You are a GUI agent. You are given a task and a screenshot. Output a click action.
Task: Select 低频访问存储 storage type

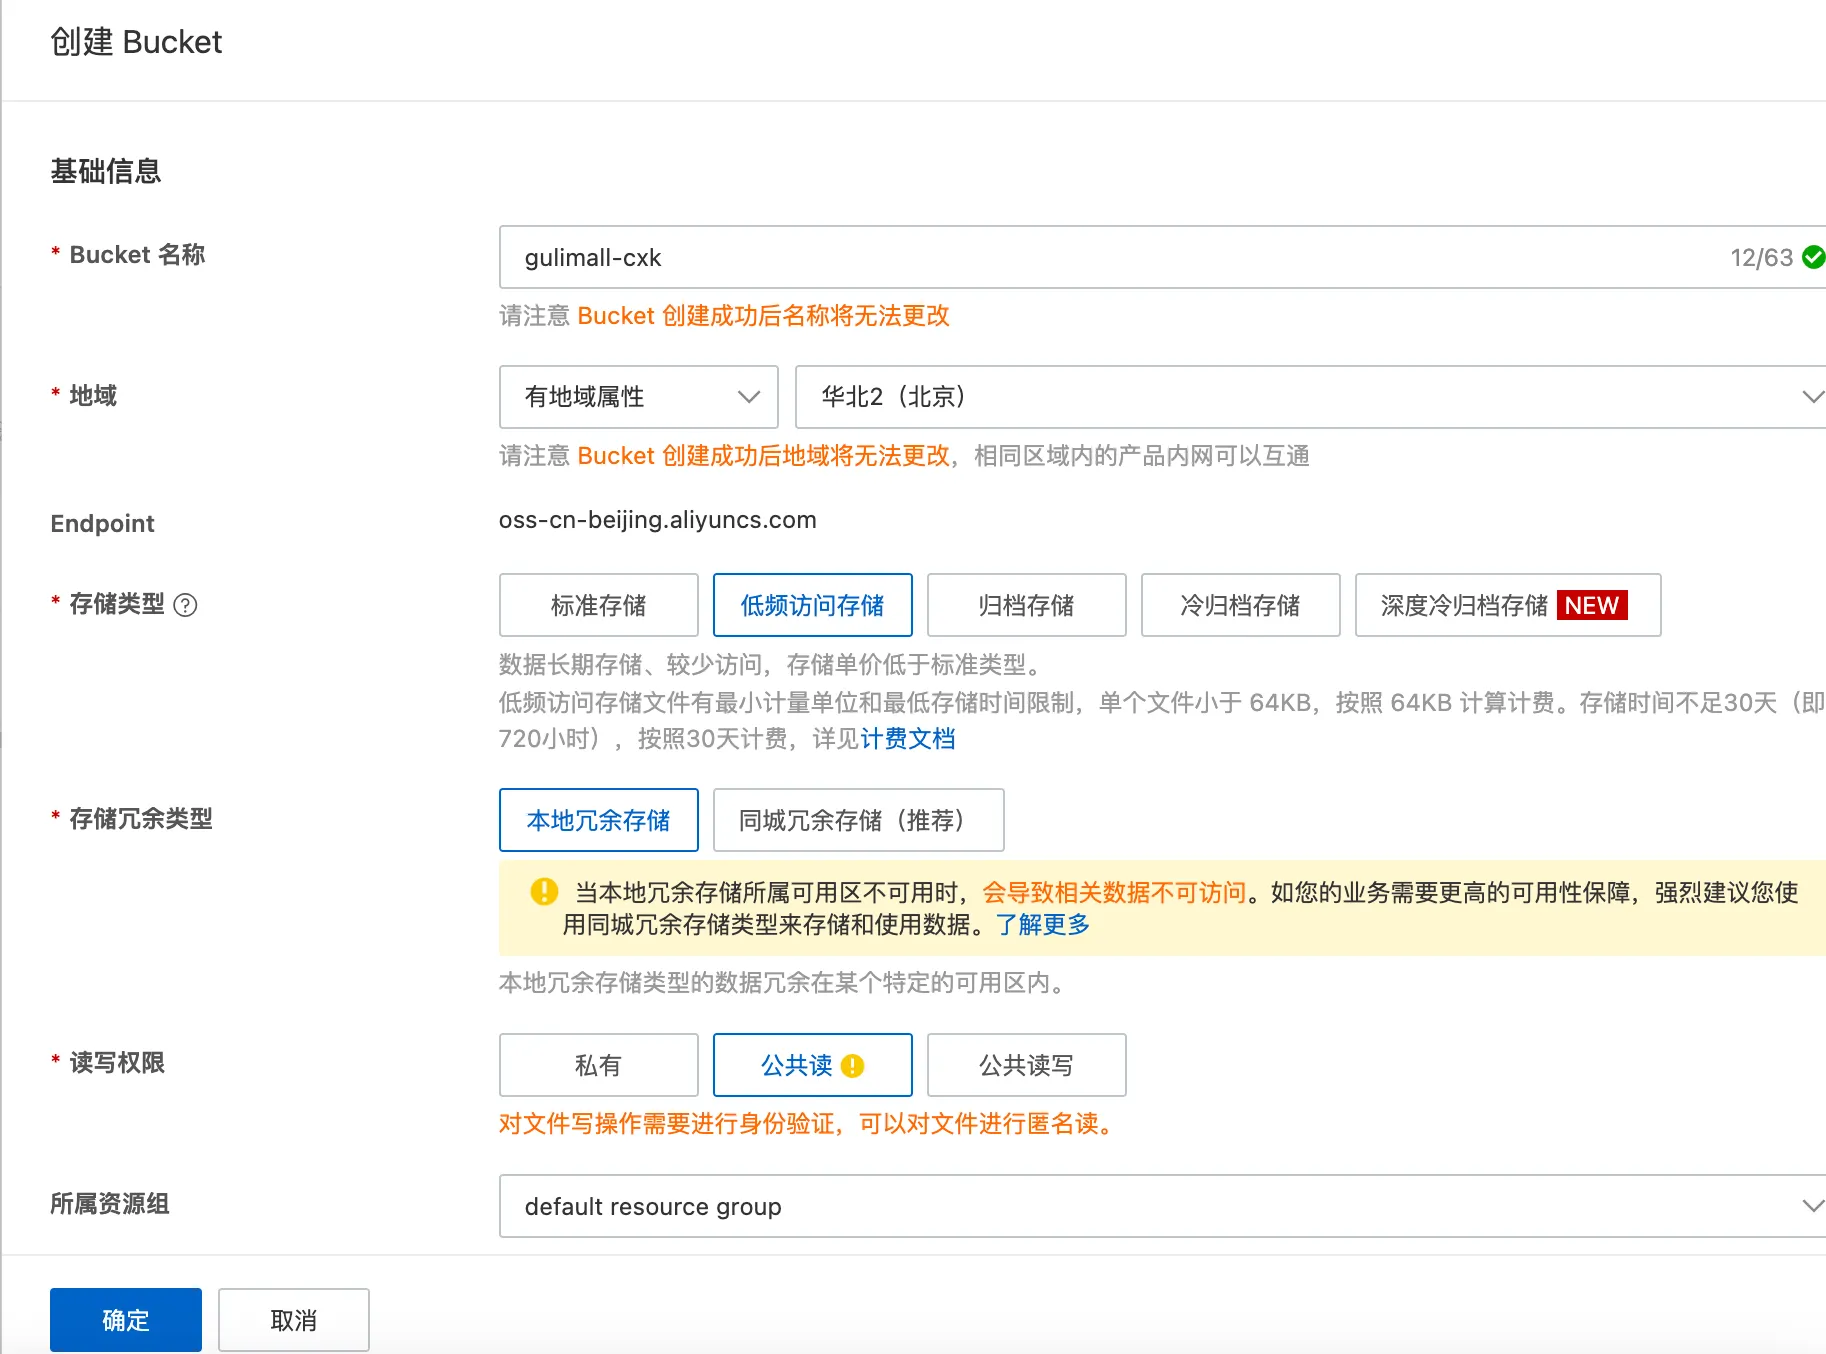[813, 605]
